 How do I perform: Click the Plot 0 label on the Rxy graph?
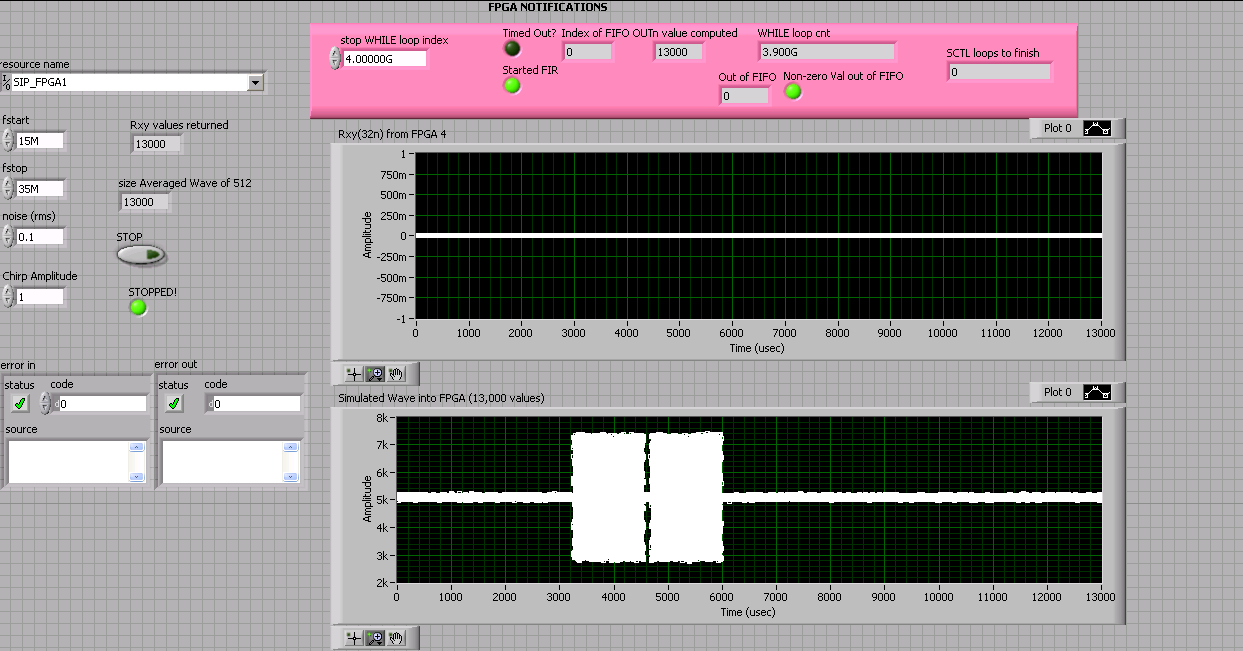(x=1057, y=129)
